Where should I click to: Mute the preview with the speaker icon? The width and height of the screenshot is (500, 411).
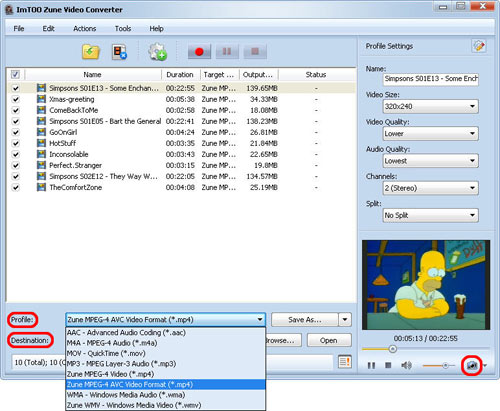click(x=406, y=365)
